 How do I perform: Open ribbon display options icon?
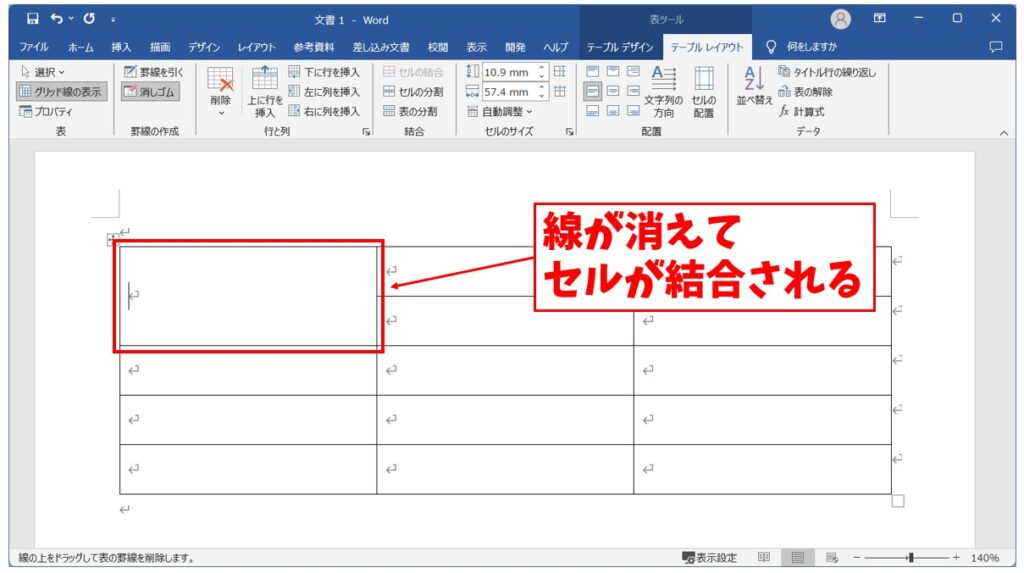[x=880, y=18]
